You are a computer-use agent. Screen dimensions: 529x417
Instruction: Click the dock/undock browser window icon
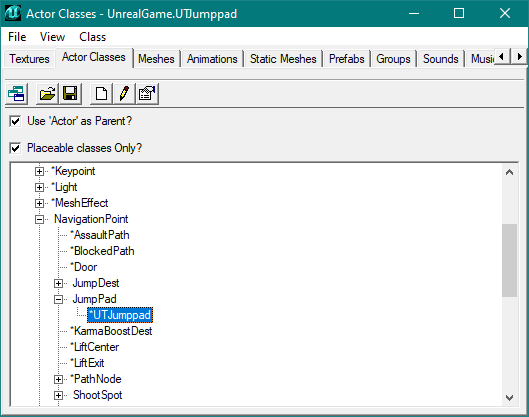(x=16, y=93)
